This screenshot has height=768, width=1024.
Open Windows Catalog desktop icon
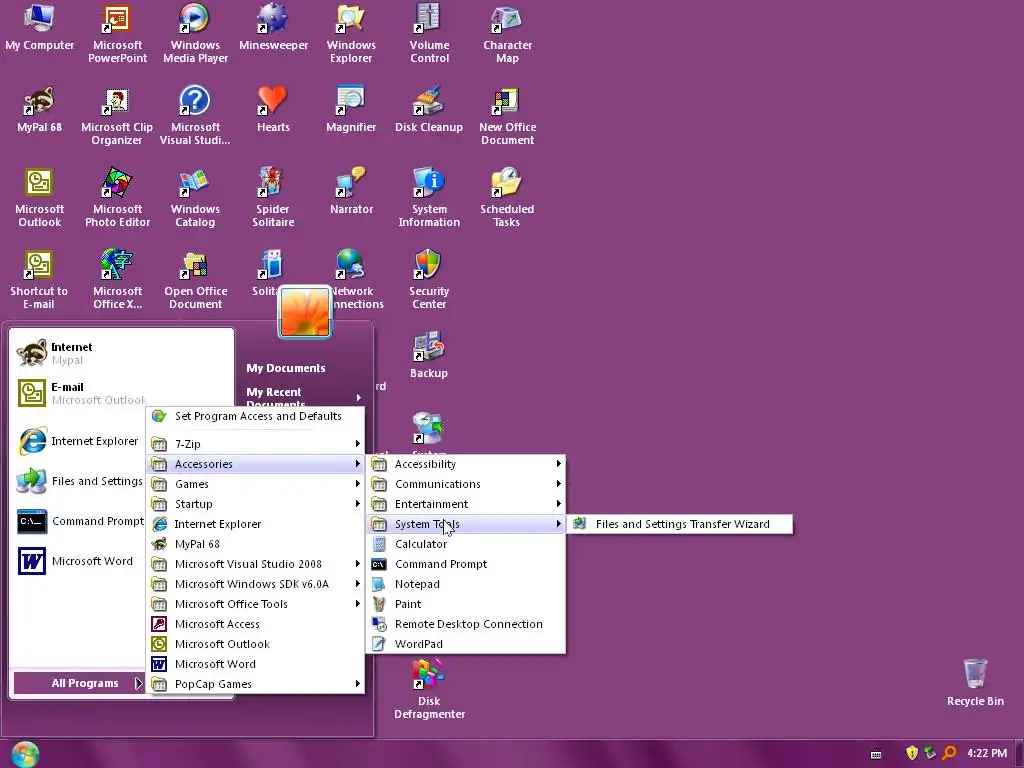pyautogui.click(x=195, y=197)
